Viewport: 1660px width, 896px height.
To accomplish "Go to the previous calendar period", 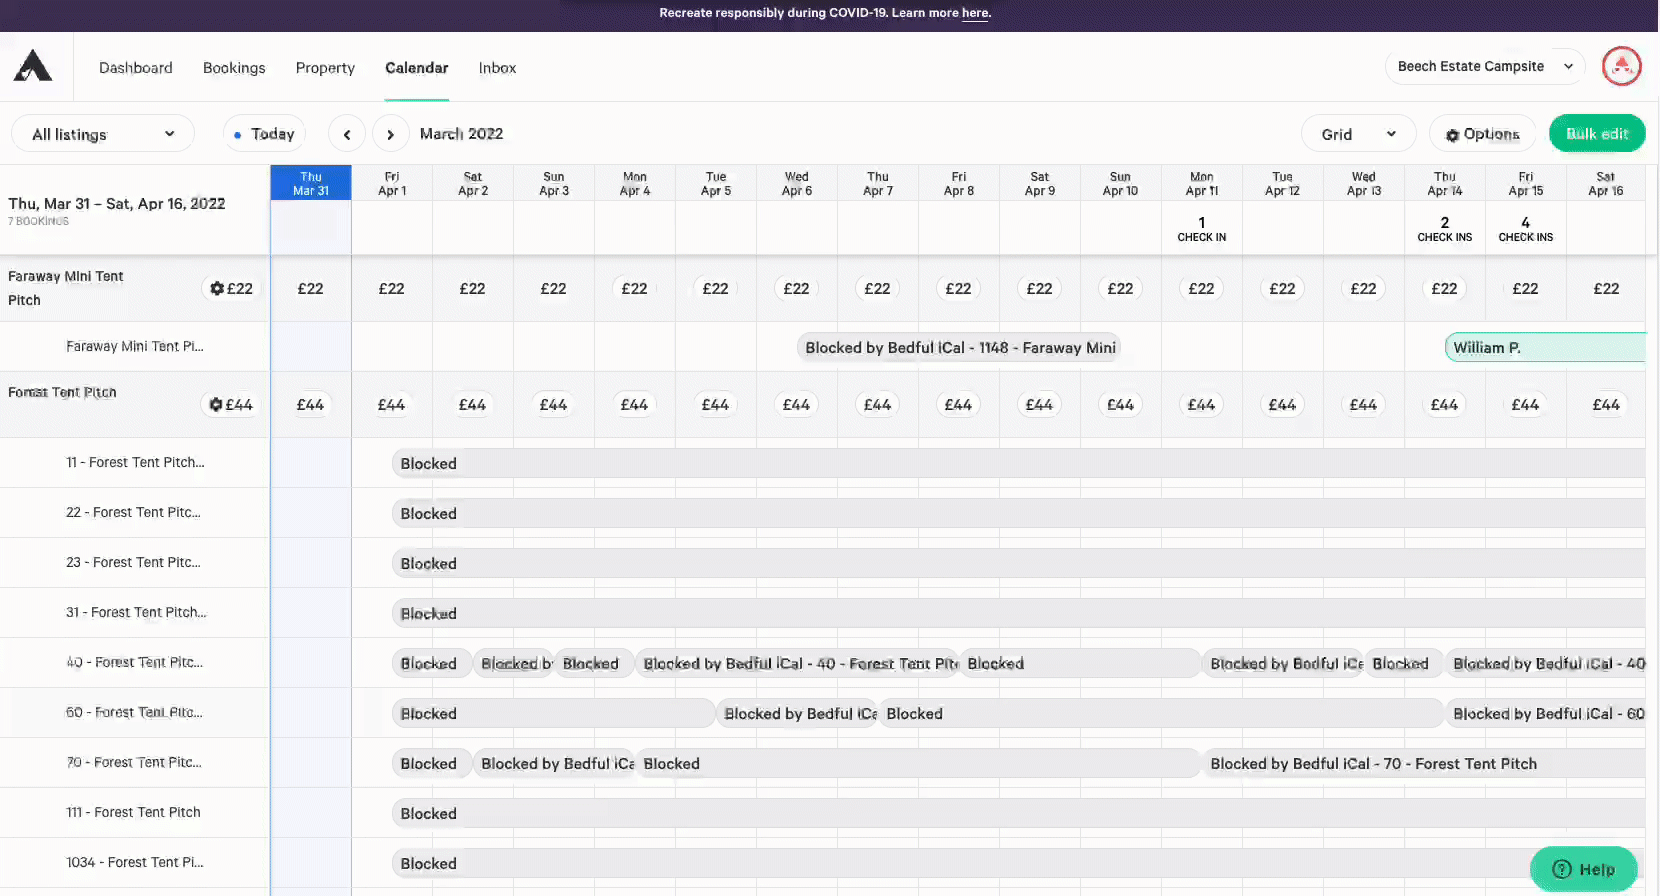I will 347,134.
